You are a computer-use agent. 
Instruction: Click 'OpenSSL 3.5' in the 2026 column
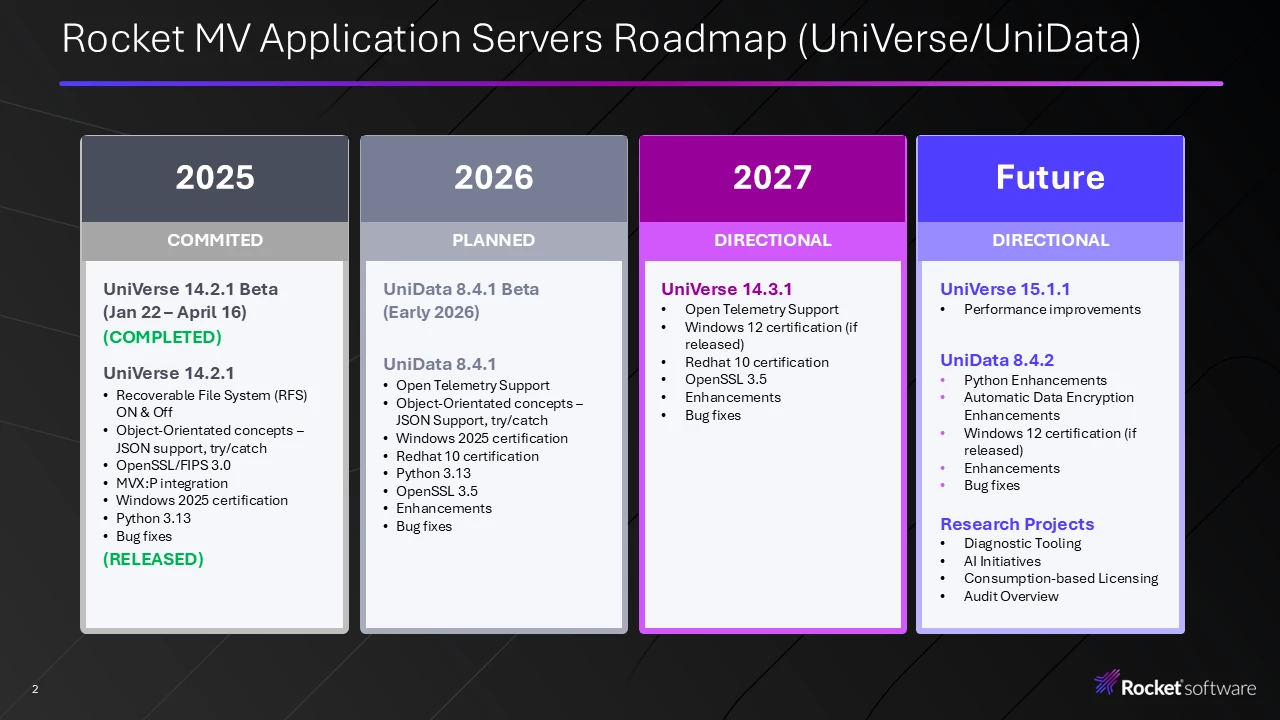point(437,491)
